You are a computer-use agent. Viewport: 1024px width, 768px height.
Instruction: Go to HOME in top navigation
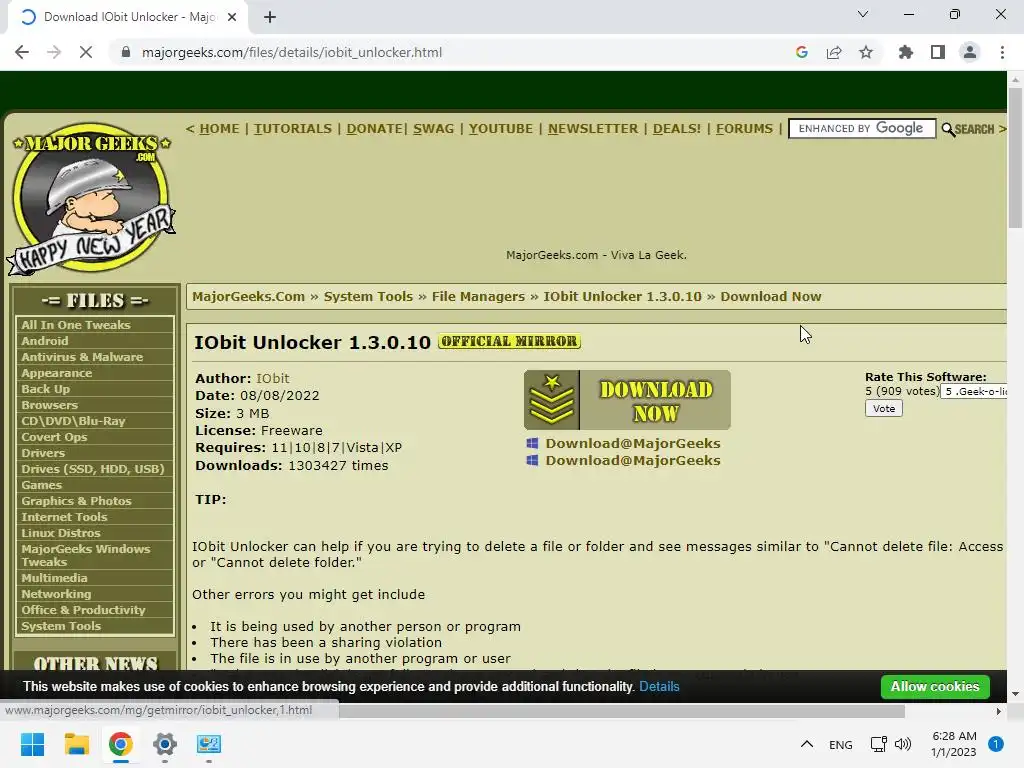[219, 129]
